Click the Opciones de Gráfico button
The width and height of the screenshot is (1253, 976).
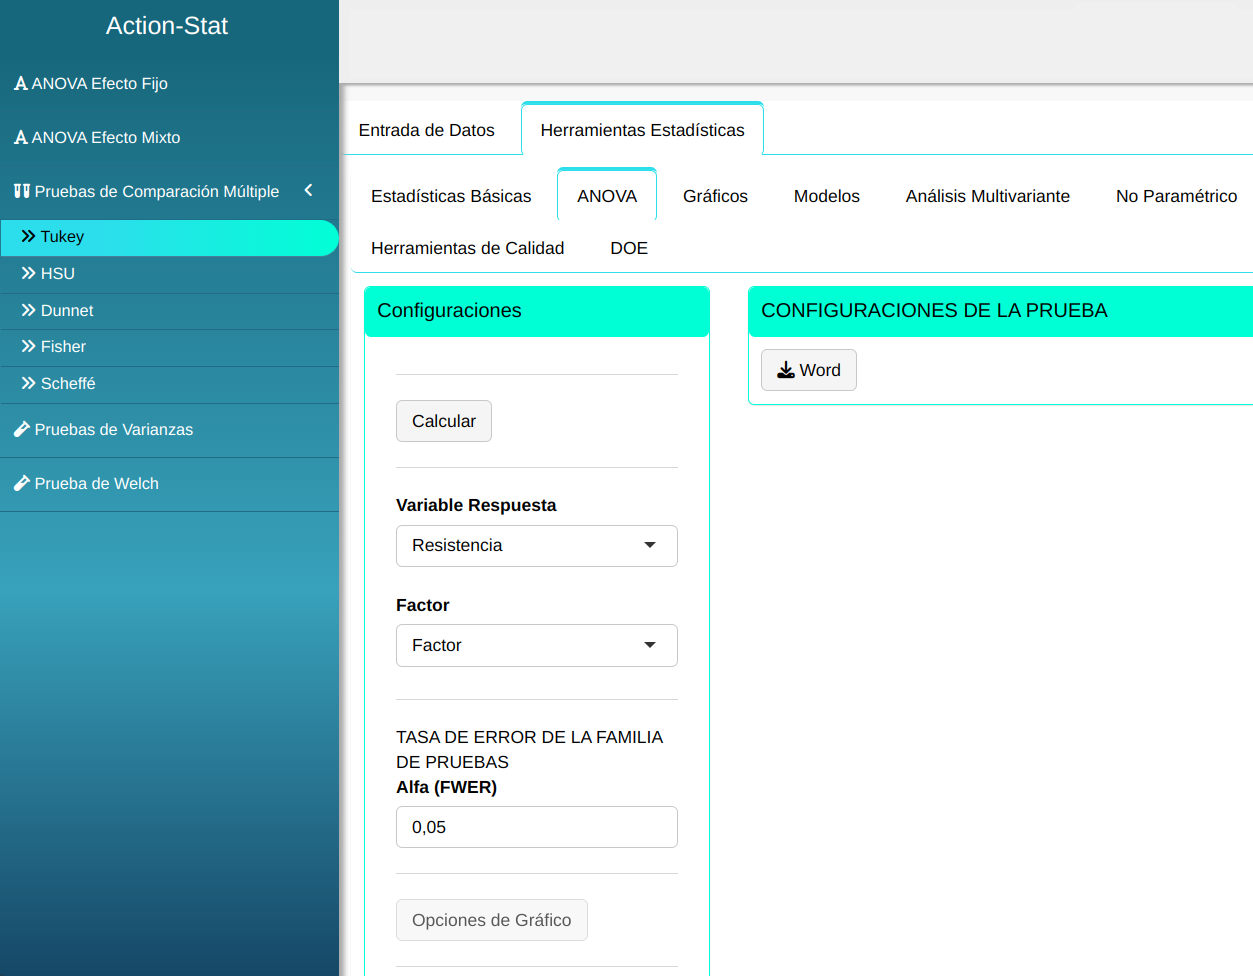[x=491, y=920]
